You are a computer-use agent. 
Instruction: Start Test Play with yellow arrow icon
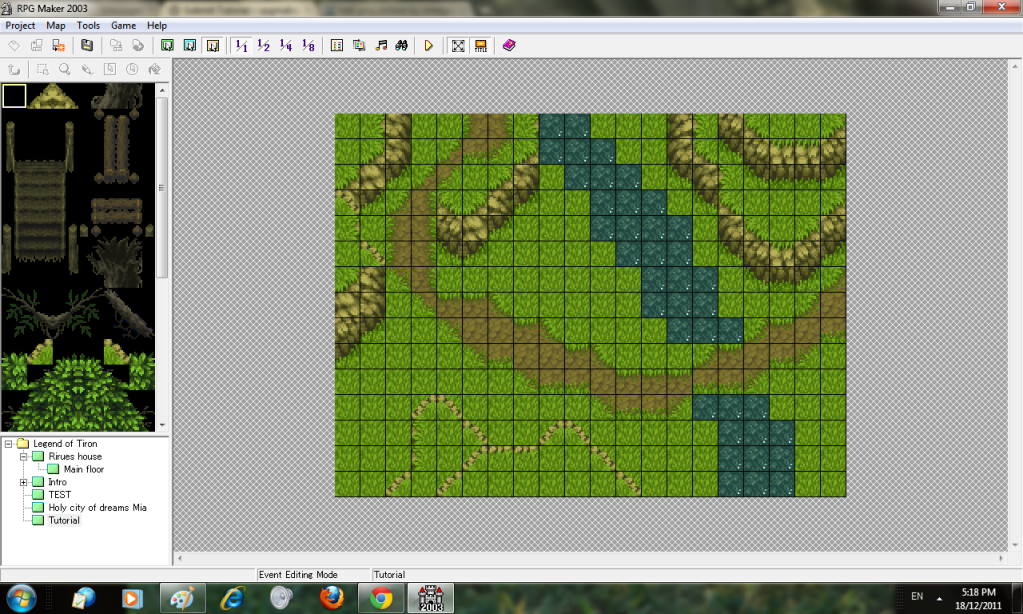429,46
